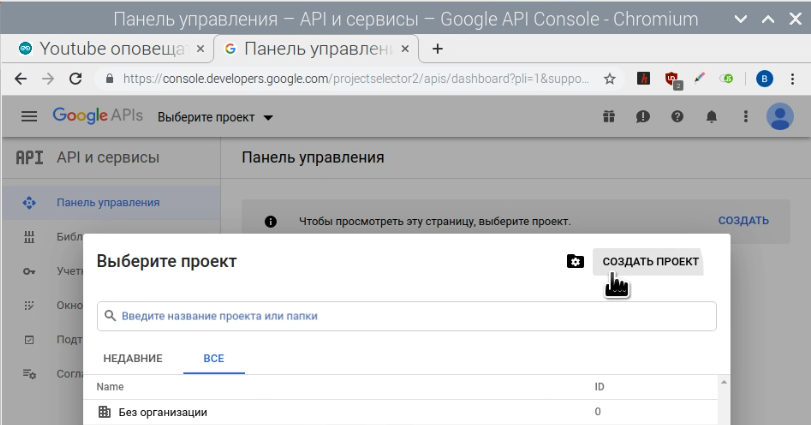Click the Name column header

pyautogui.click(x=110, y=387)
